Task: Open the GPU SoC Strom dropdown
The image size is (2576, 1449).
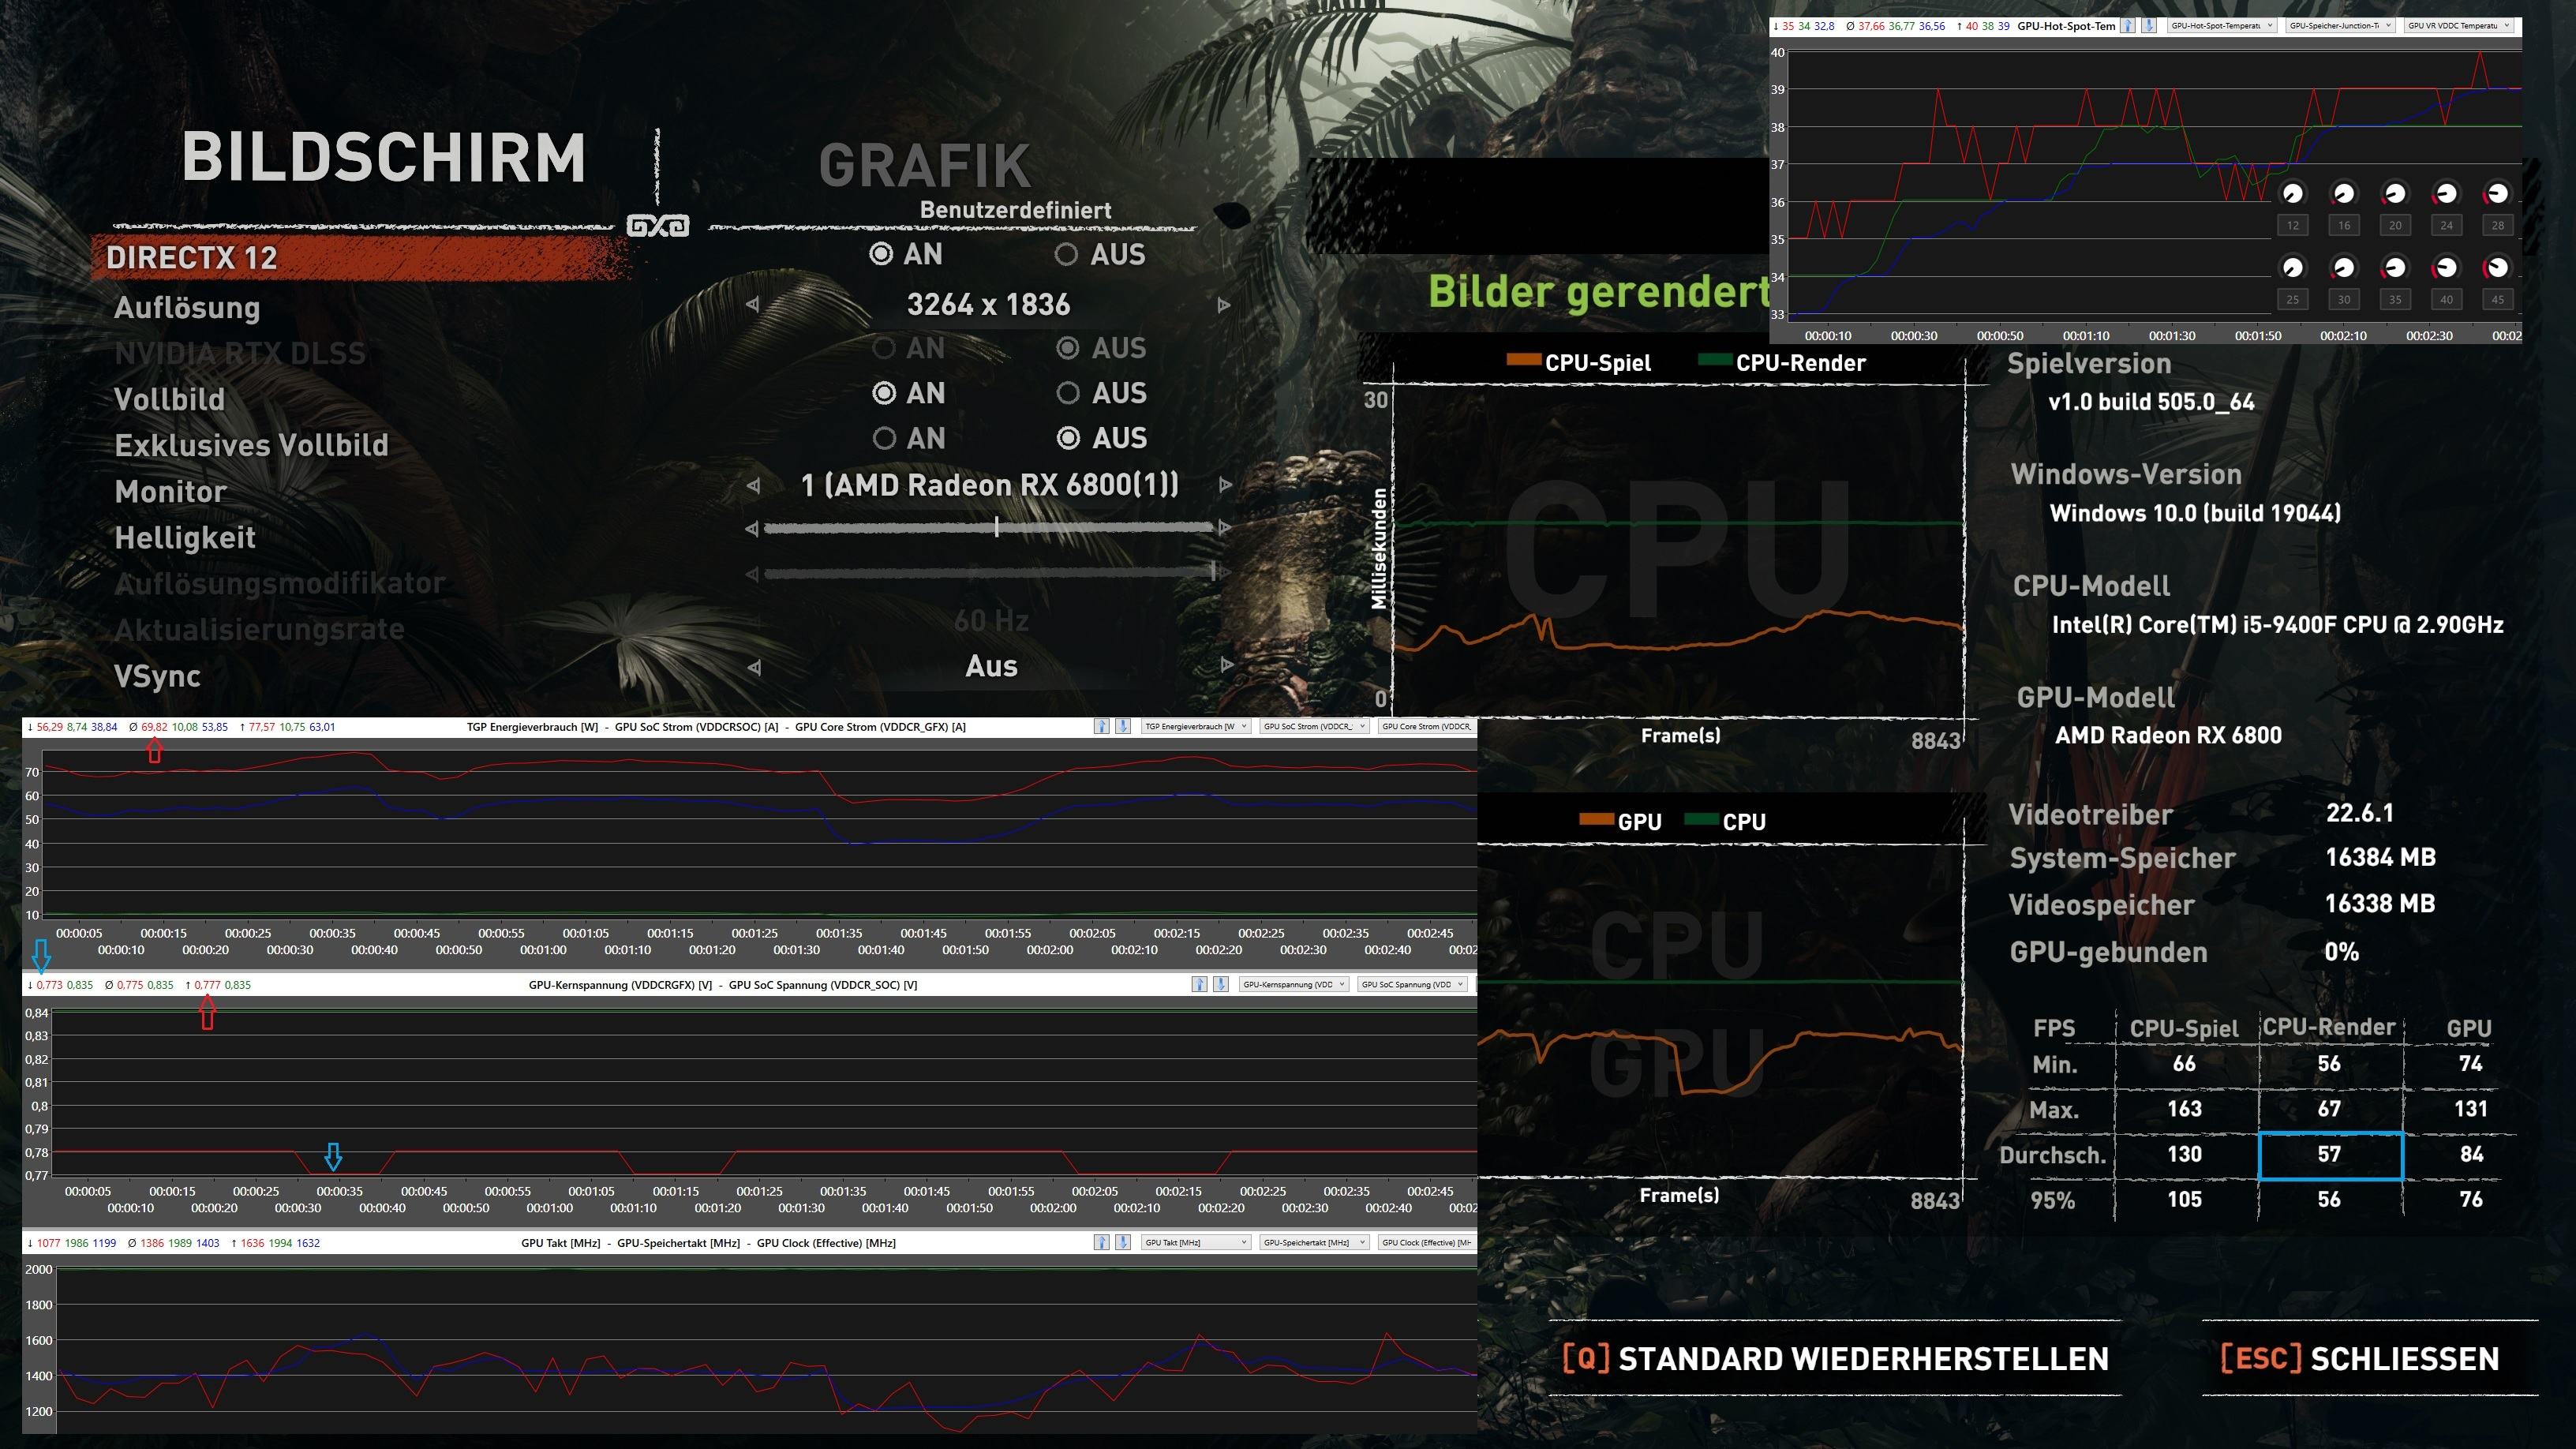Action: tap(1314, 726)
